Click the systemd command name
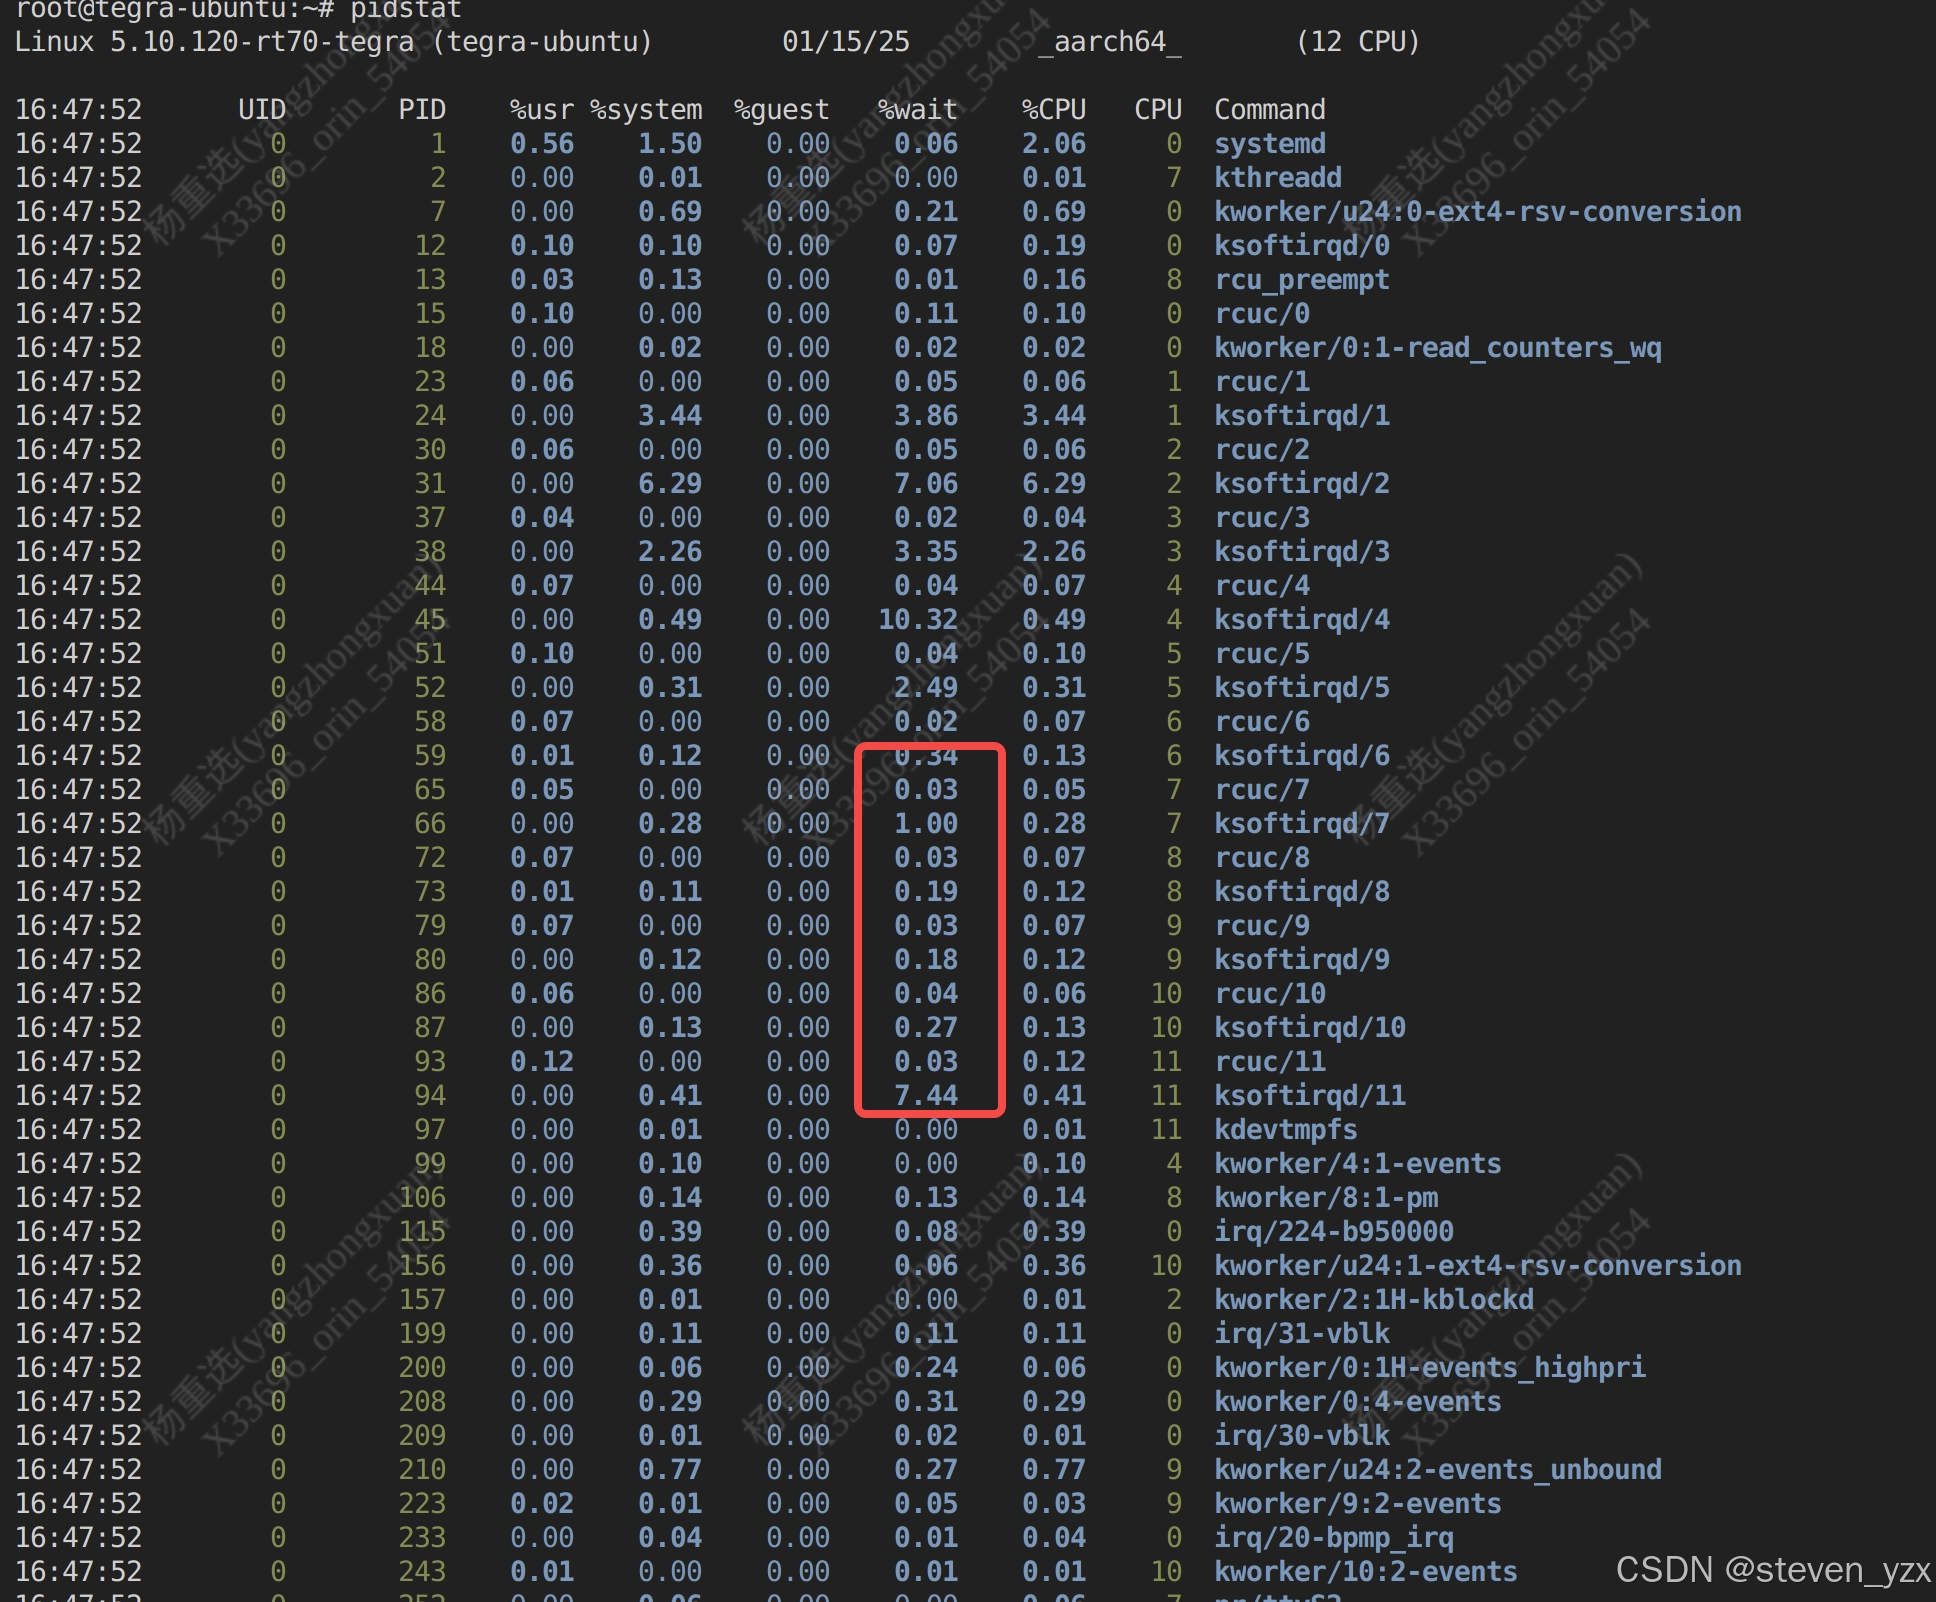This screenshot has width=1936, height=1602. coord(1269,144)
